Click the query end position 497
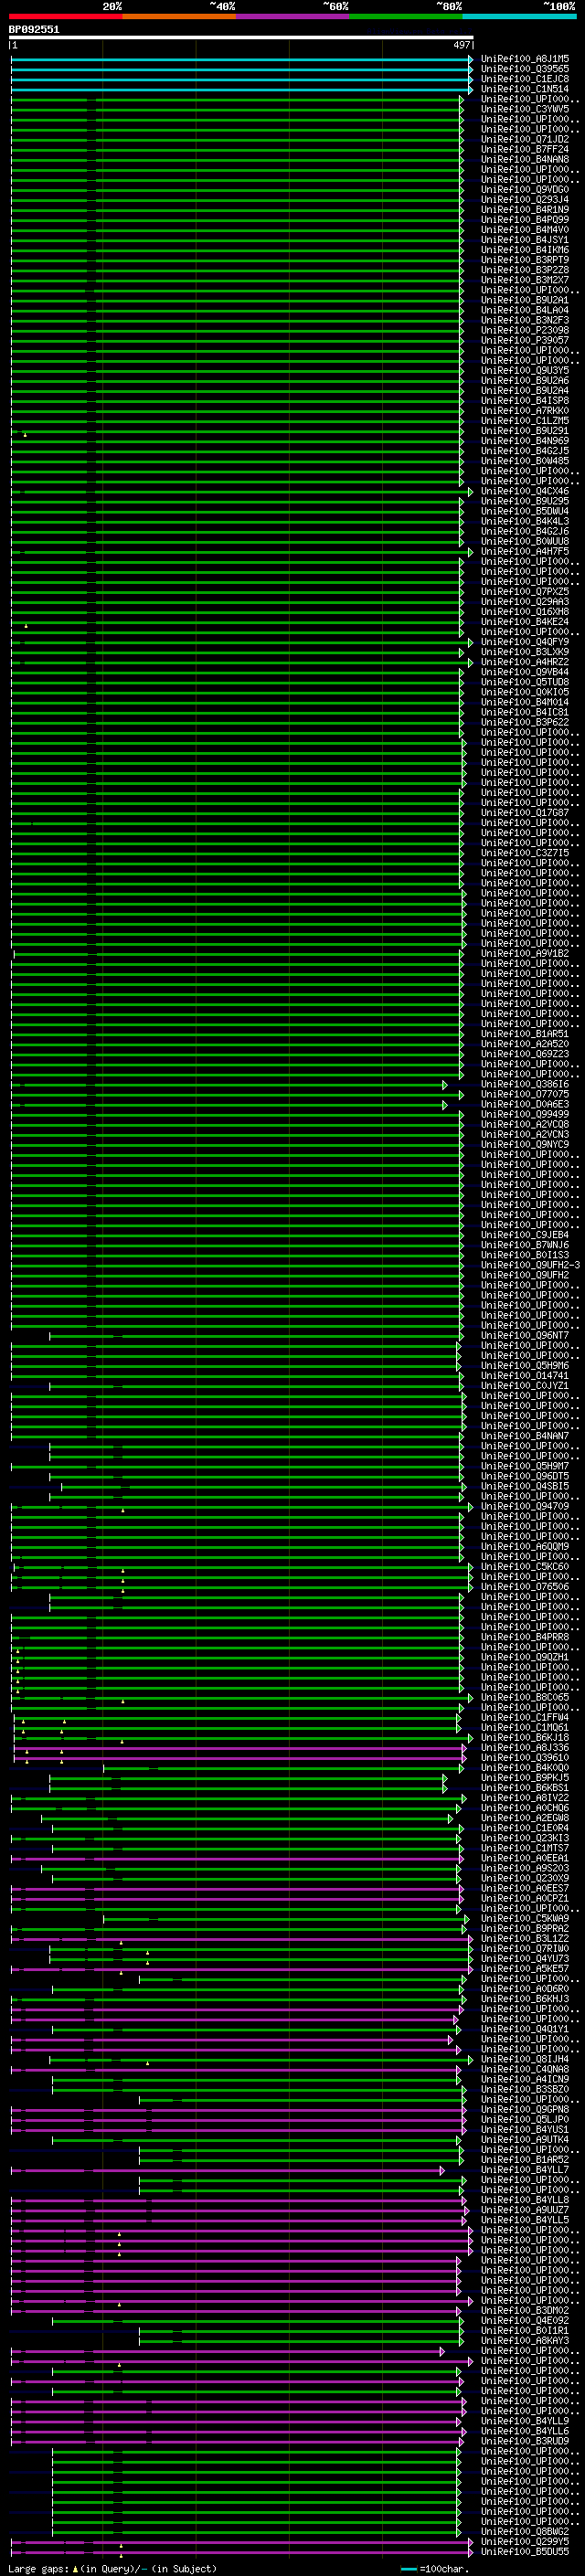Screen dimensions: 585x2576 [461, 45]
